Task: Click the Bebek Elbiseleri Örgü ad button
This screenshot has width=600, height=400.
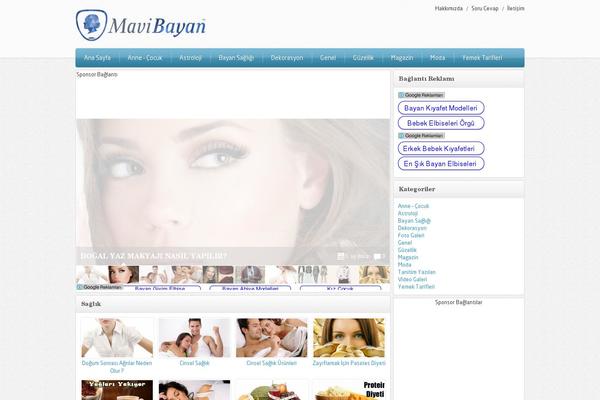Action: 441,123
